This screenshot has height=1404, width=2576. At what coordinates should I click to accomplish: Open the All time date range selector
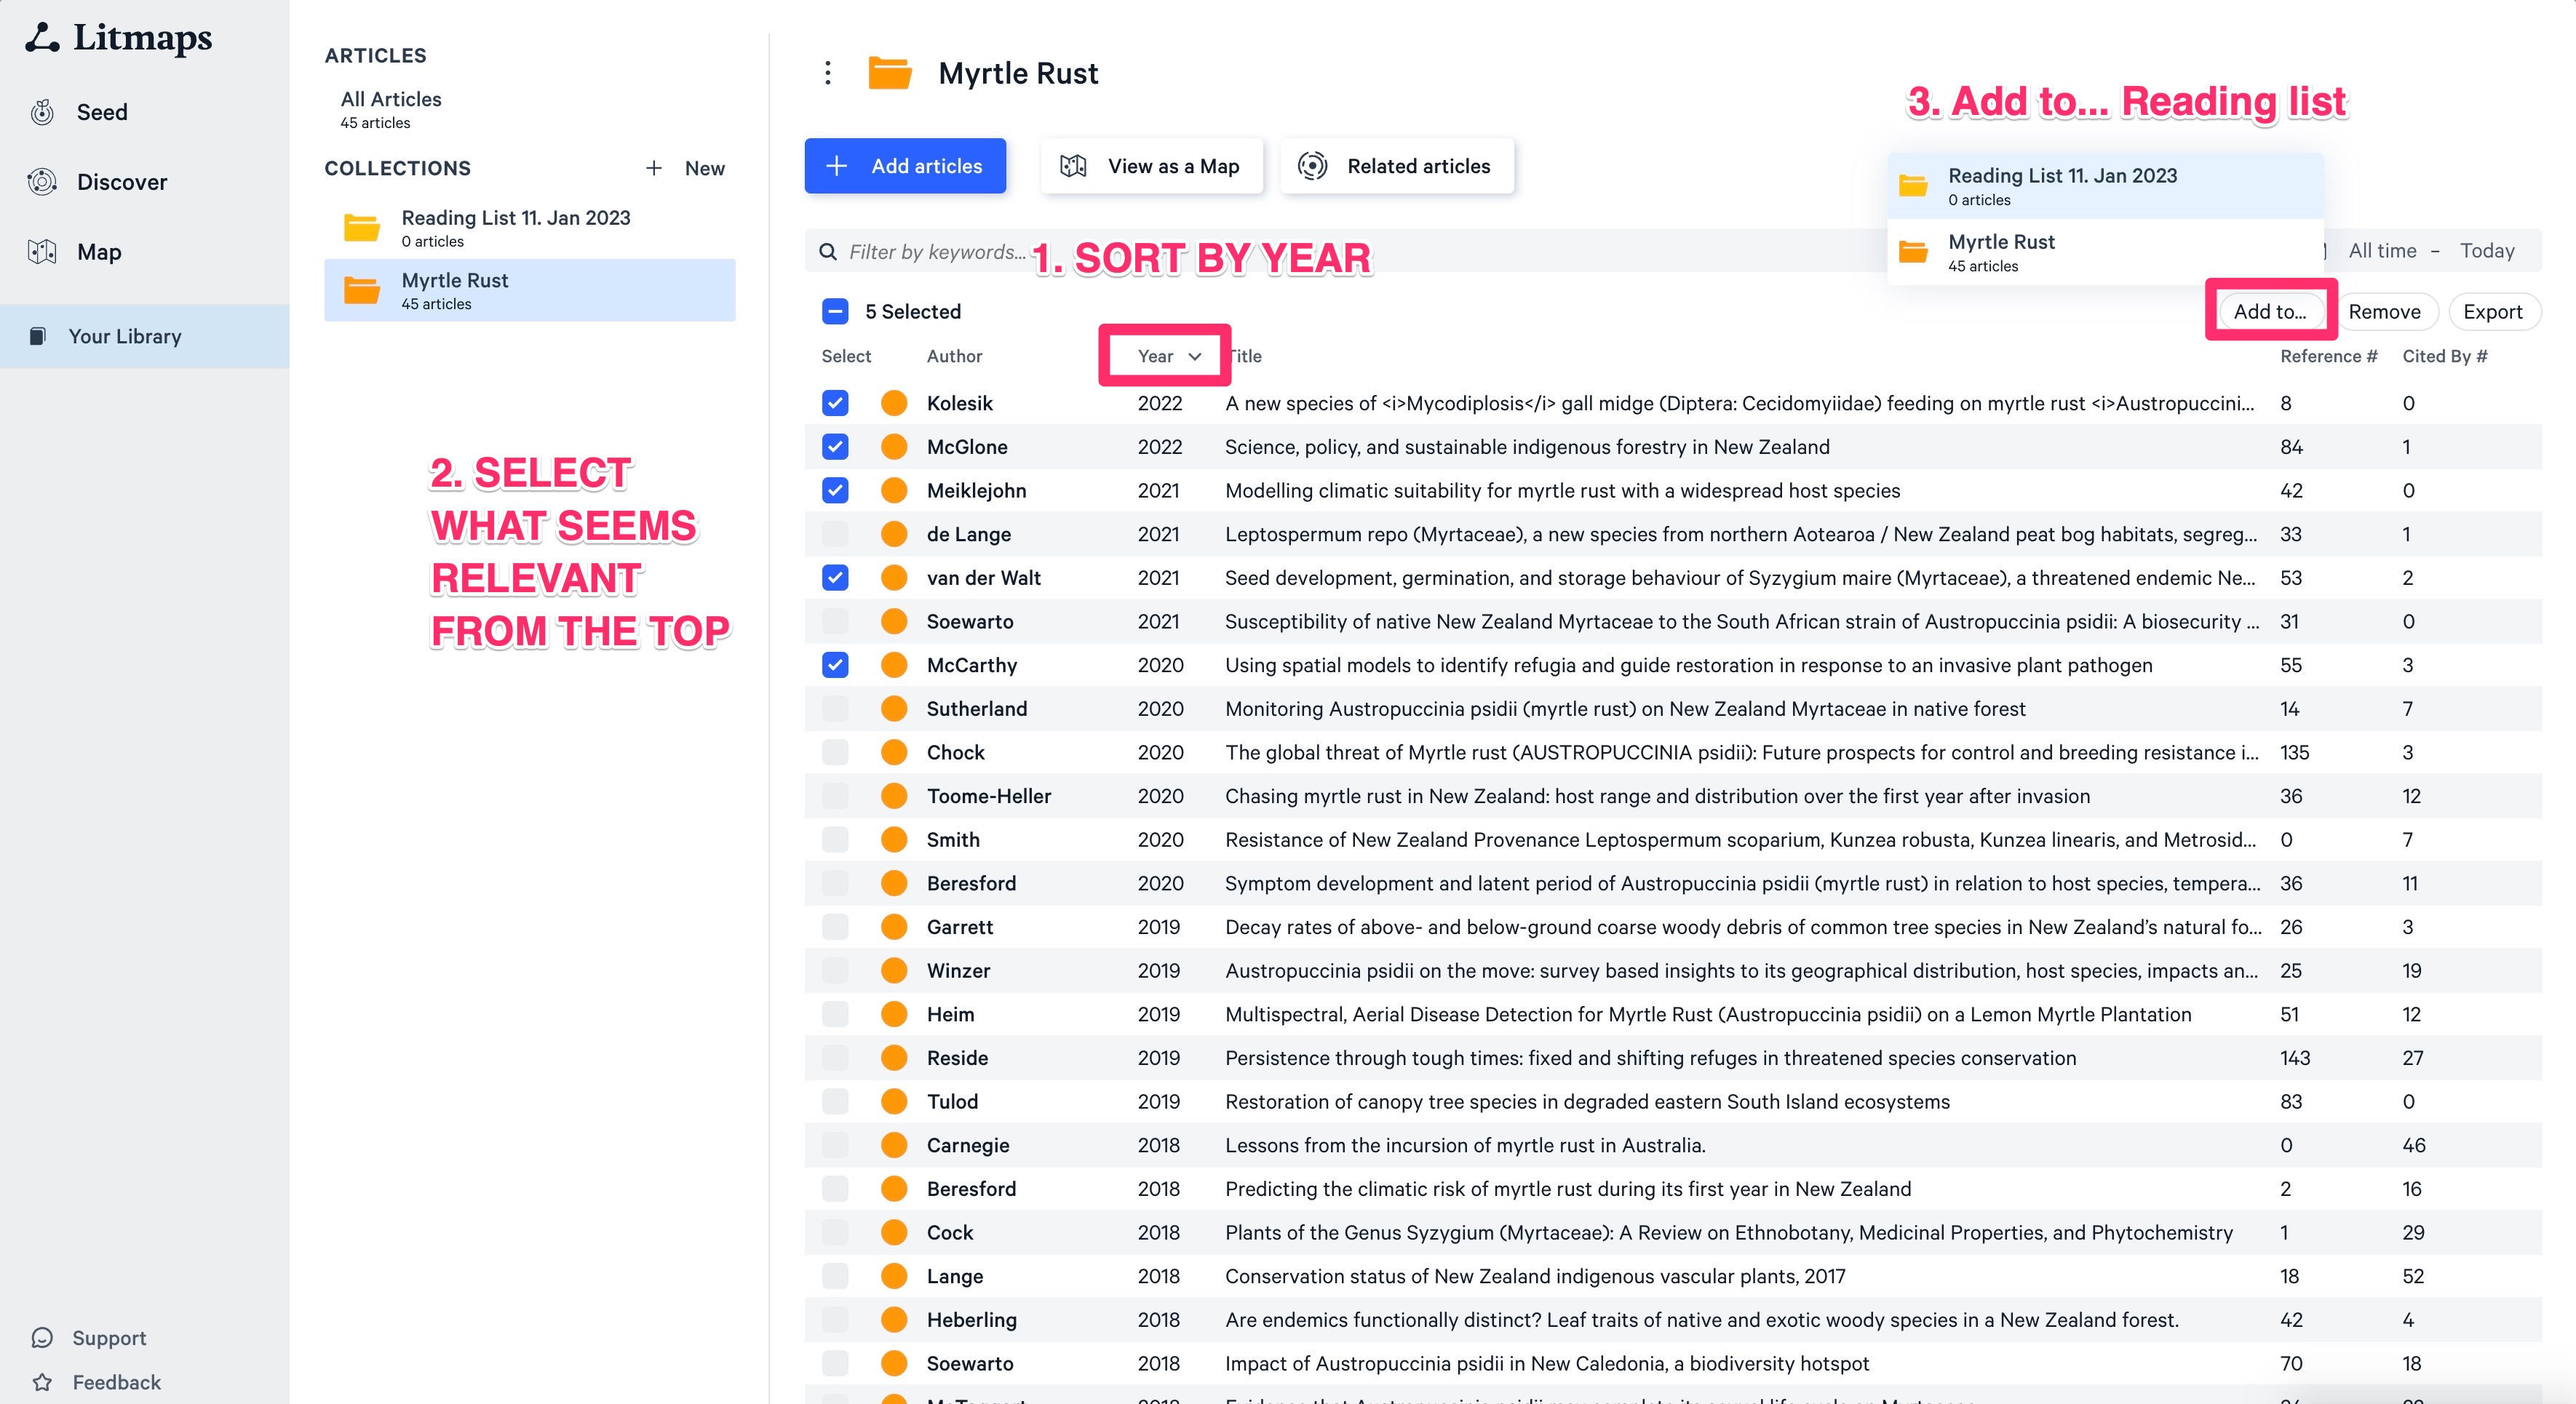coord(2382,251)
